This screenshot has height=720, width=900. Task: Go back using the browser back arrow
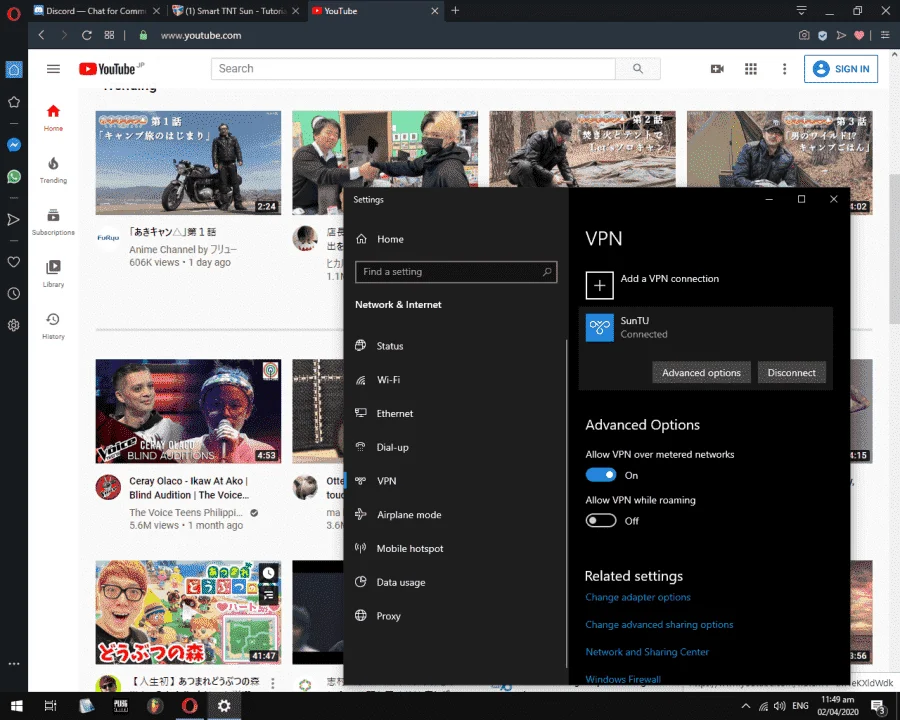tap(41, 35)
